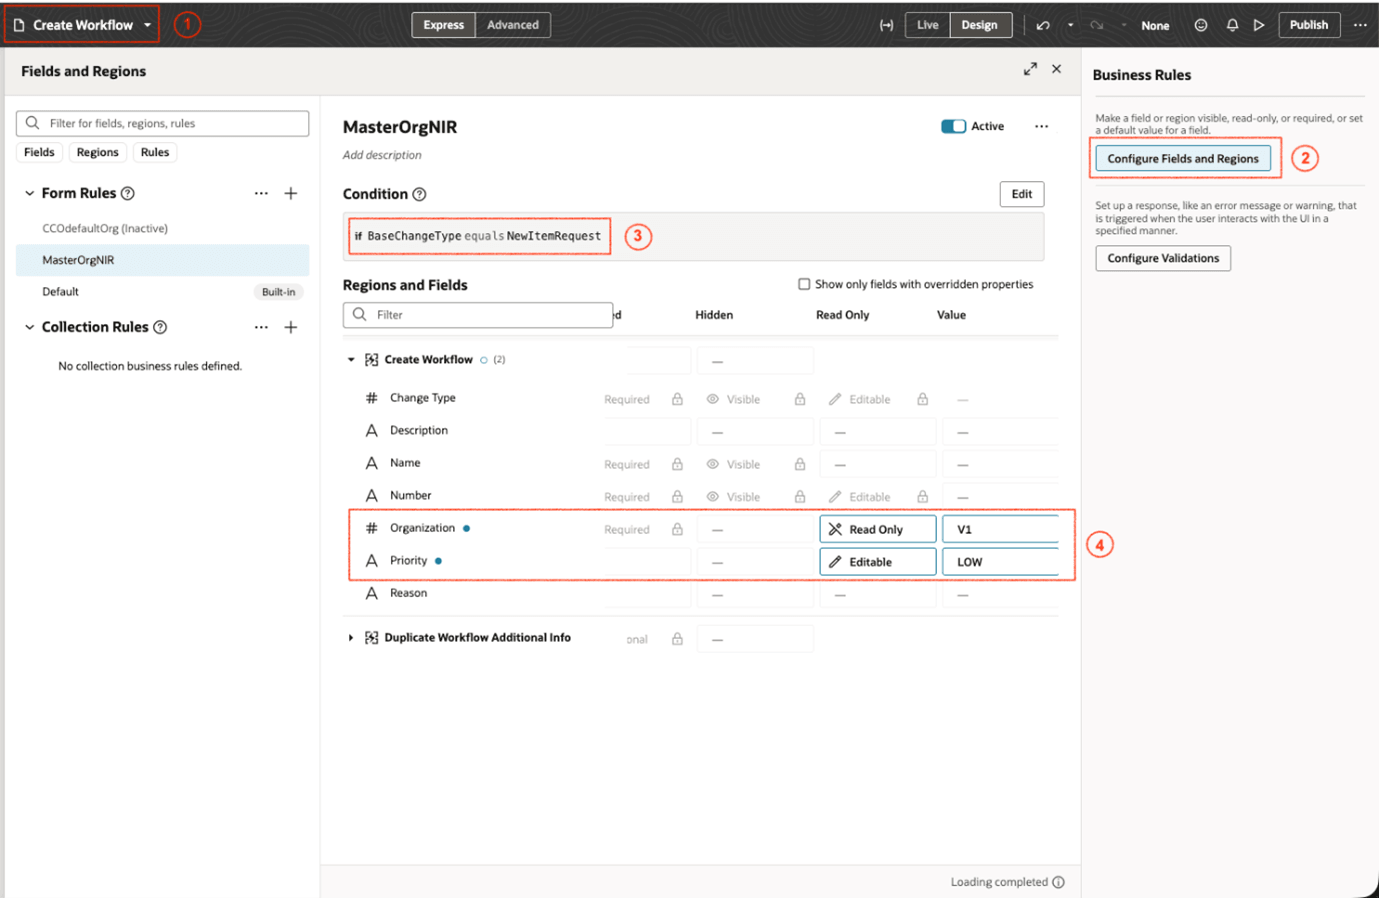The height and width of the screenshot is (898, 1379).
Task: Open the Form Rules more options menu
Action: click(261, 193)
